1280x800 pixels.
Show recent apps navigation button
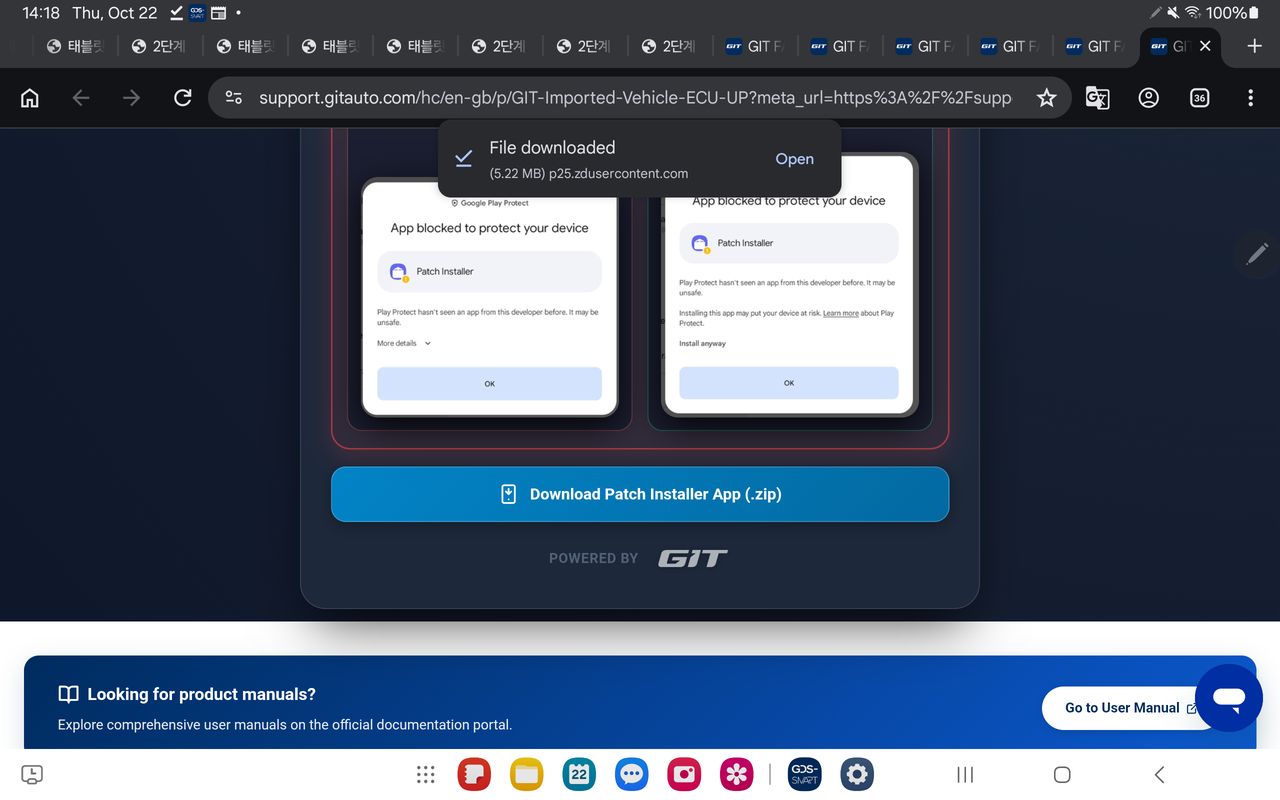tap(965, 774)
